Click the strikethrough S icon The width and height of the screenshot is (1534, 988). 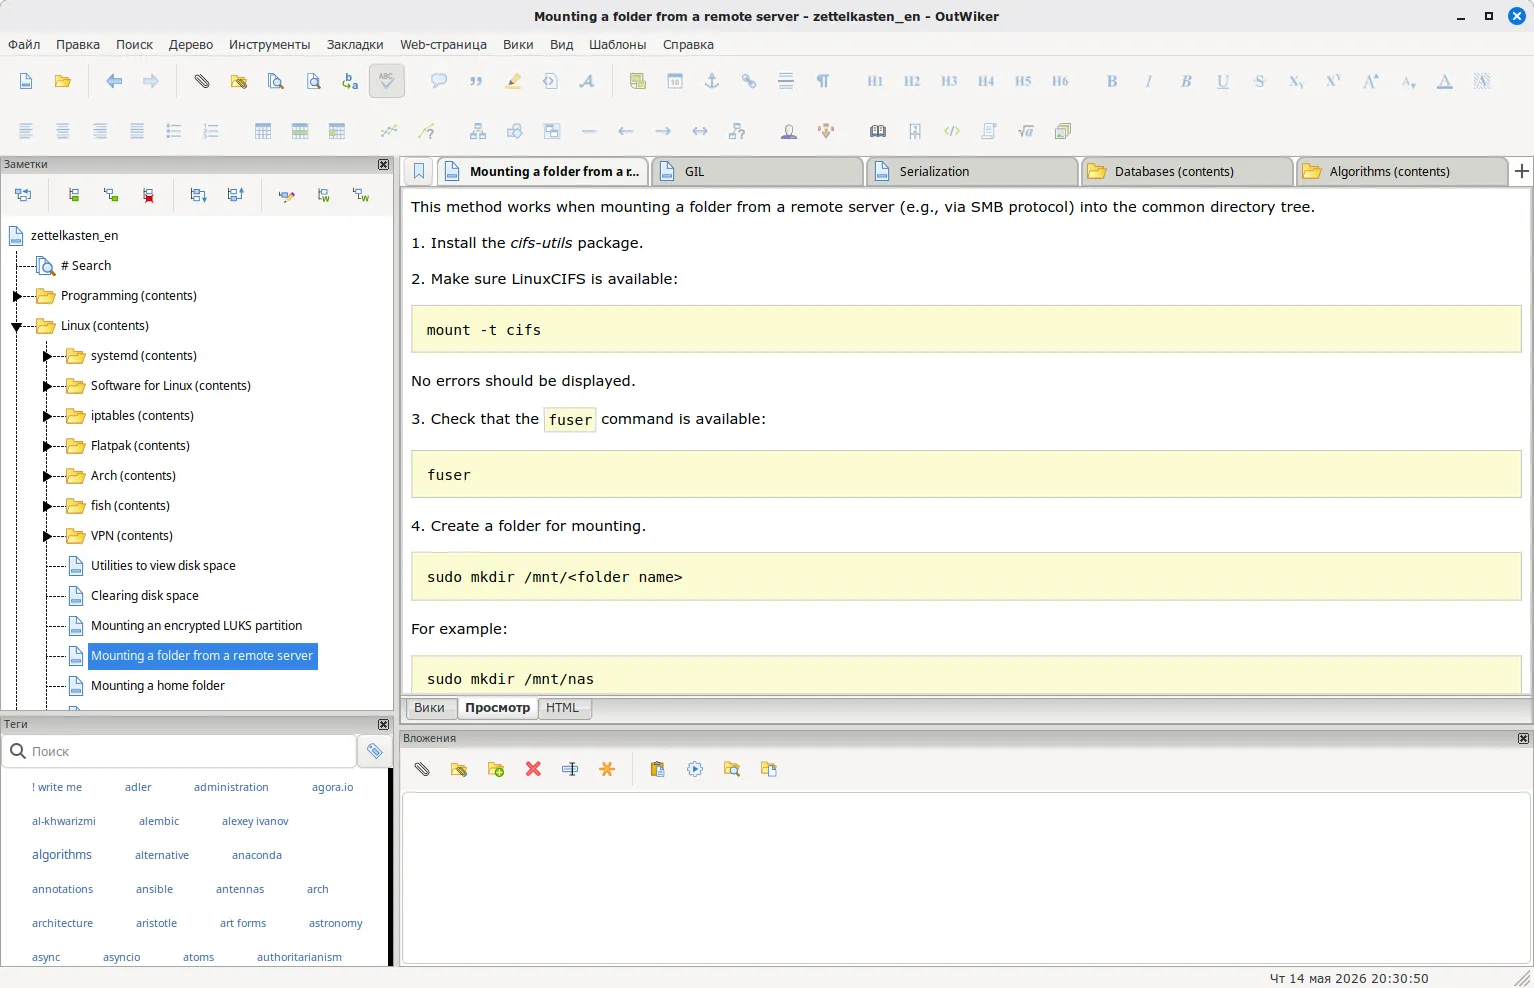[1259, 81]
